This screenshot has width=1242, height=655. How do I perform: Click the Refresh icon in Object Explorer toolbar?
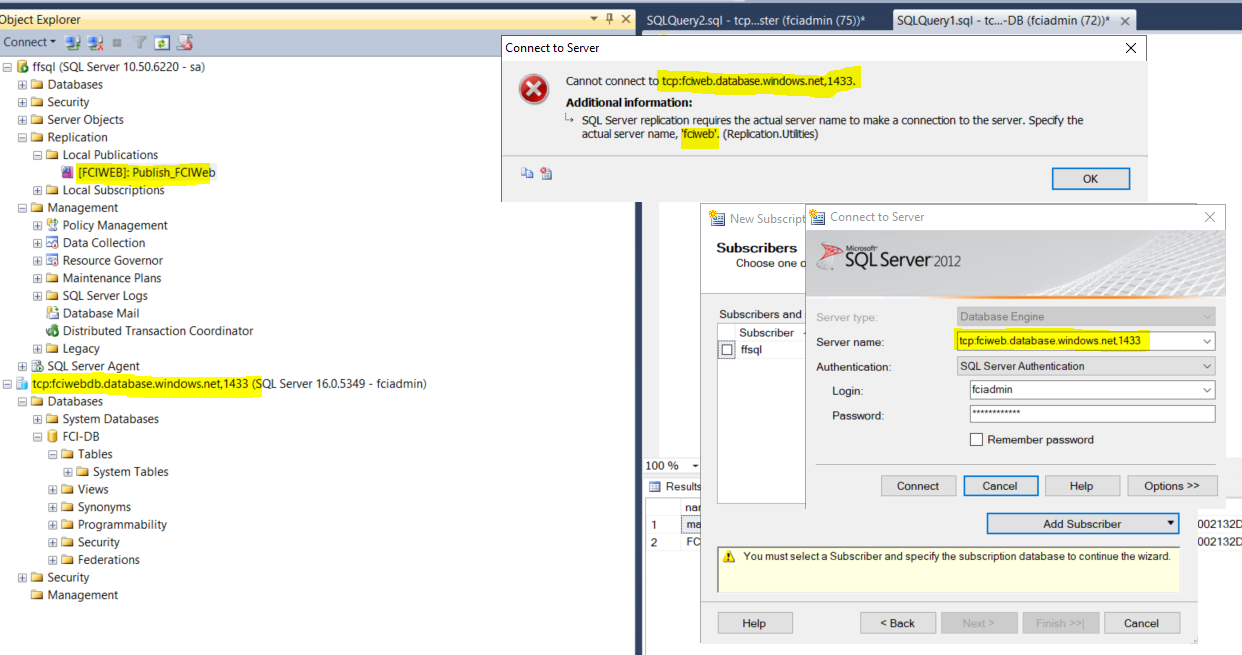point(161,42)
